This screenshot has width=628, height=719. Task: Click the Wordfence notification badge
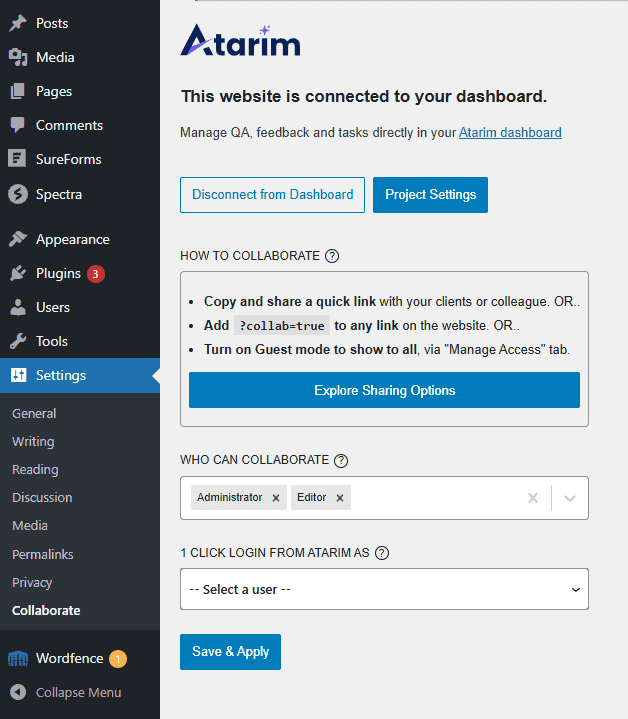pyautogui.click(x=118, y=659)
